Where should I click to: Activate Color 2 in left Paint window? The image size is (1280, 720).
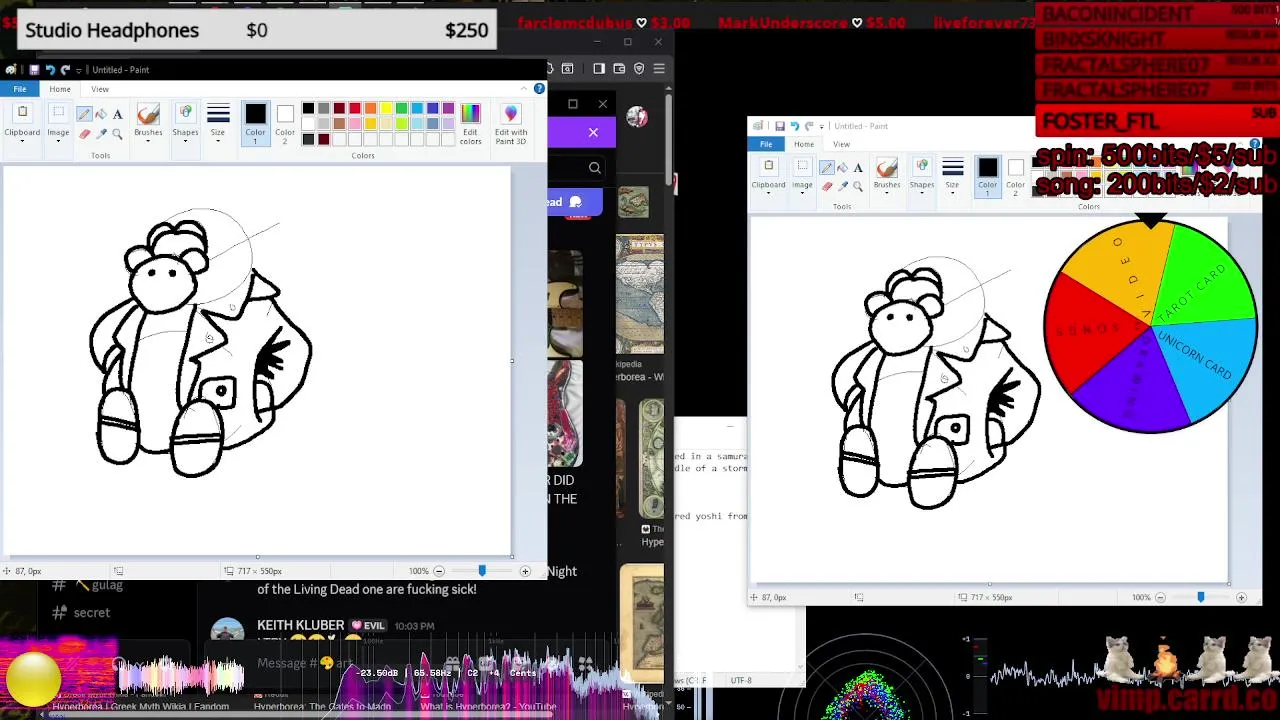(x=285, y=123)
